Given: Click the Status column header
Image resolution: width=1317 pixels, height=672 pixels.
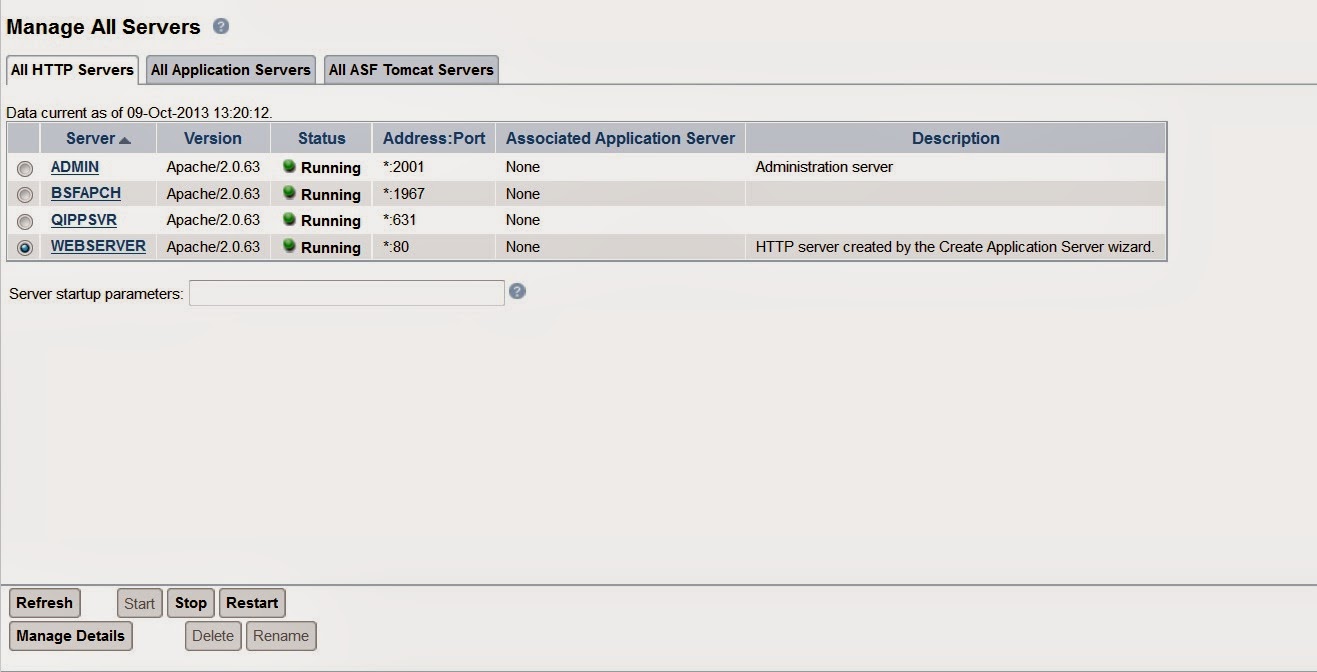Looking at the screenshot, I should click(321, 137).
